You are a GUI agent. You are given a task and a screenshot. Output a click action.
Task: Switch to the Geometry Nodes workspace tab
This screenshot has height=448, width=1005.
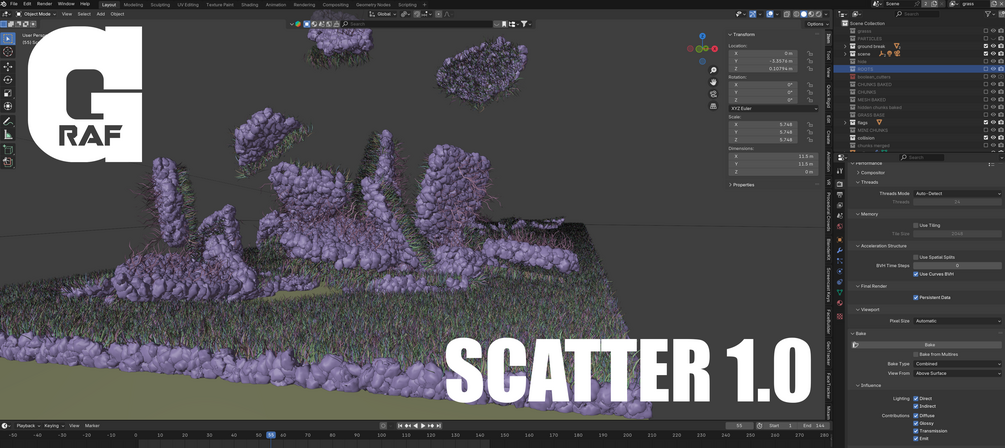coord(373,4)
